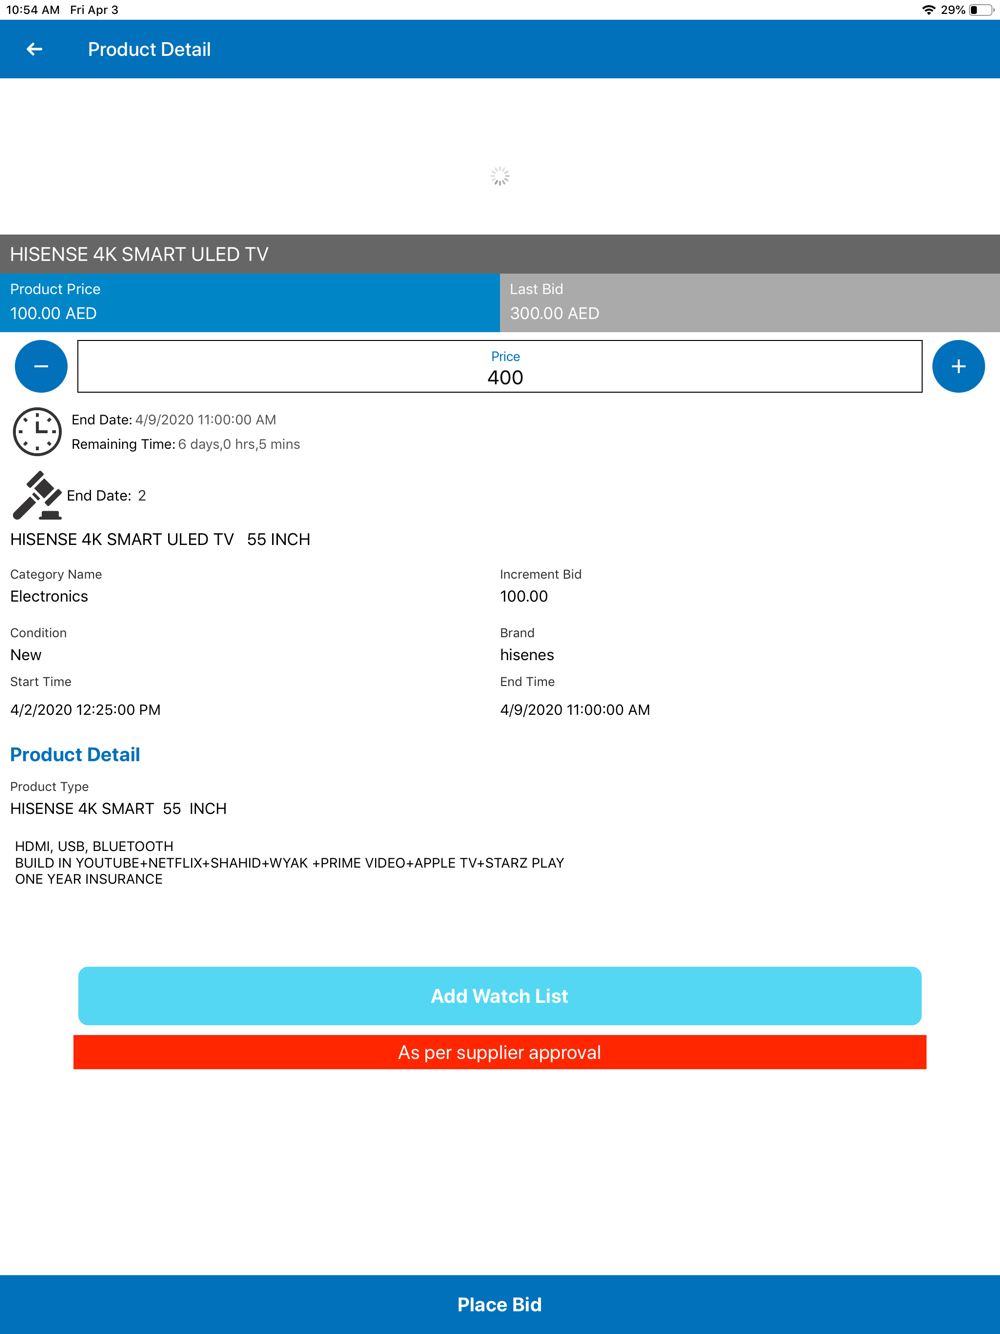
Task: Go back using the arrow icon
Action: (x=35, y=49)
